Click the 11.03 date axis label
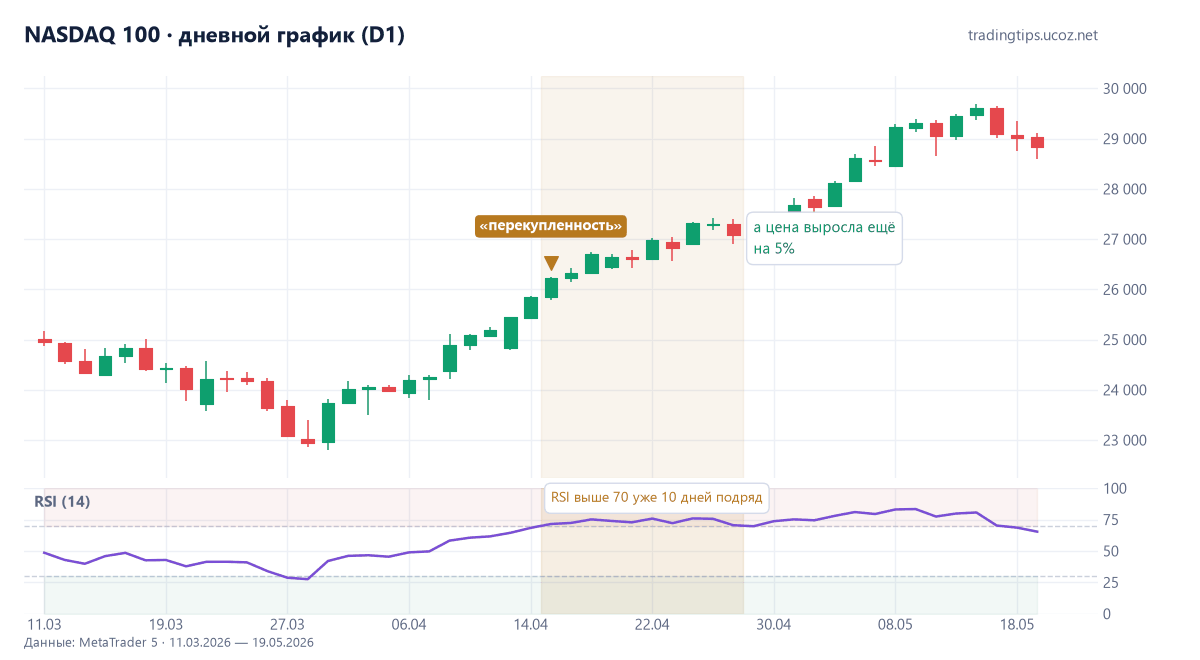Viewport: 1200px width, 660px height. click(44, 625)
